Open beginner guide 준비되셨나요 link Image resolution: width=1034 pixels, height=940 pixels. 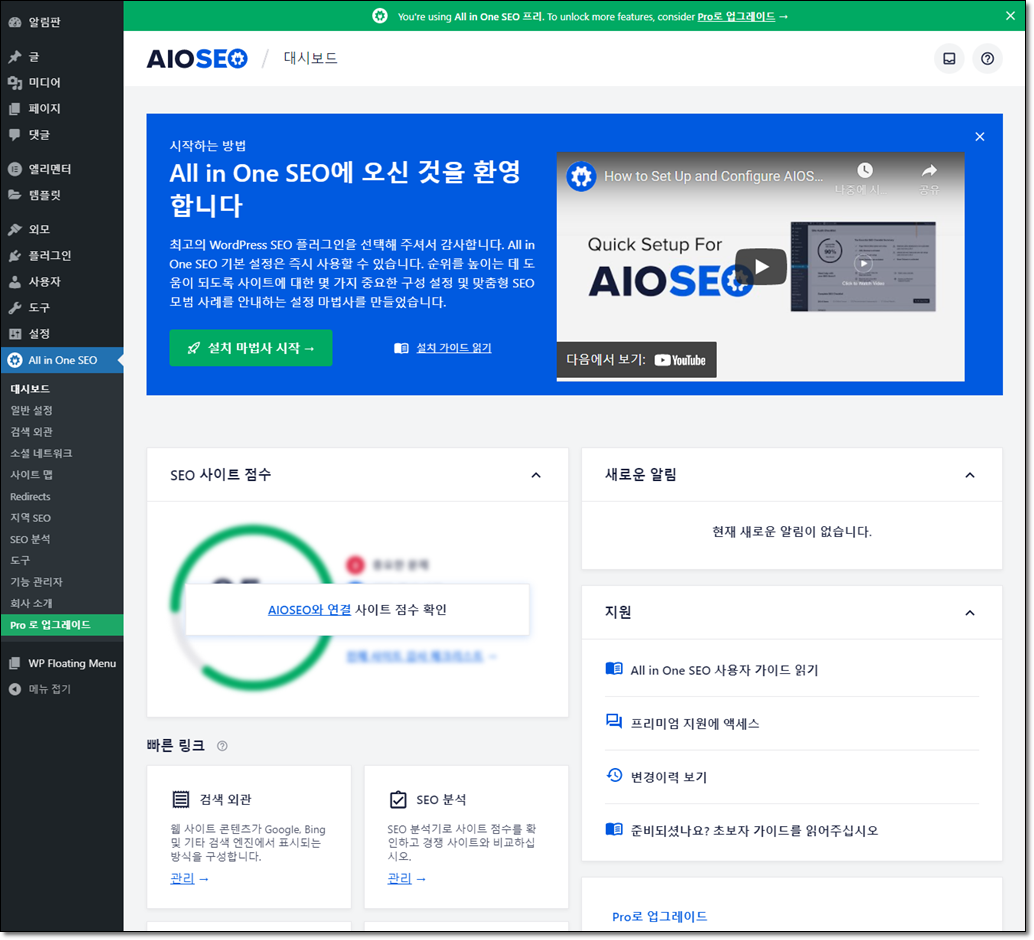(754, 830)
